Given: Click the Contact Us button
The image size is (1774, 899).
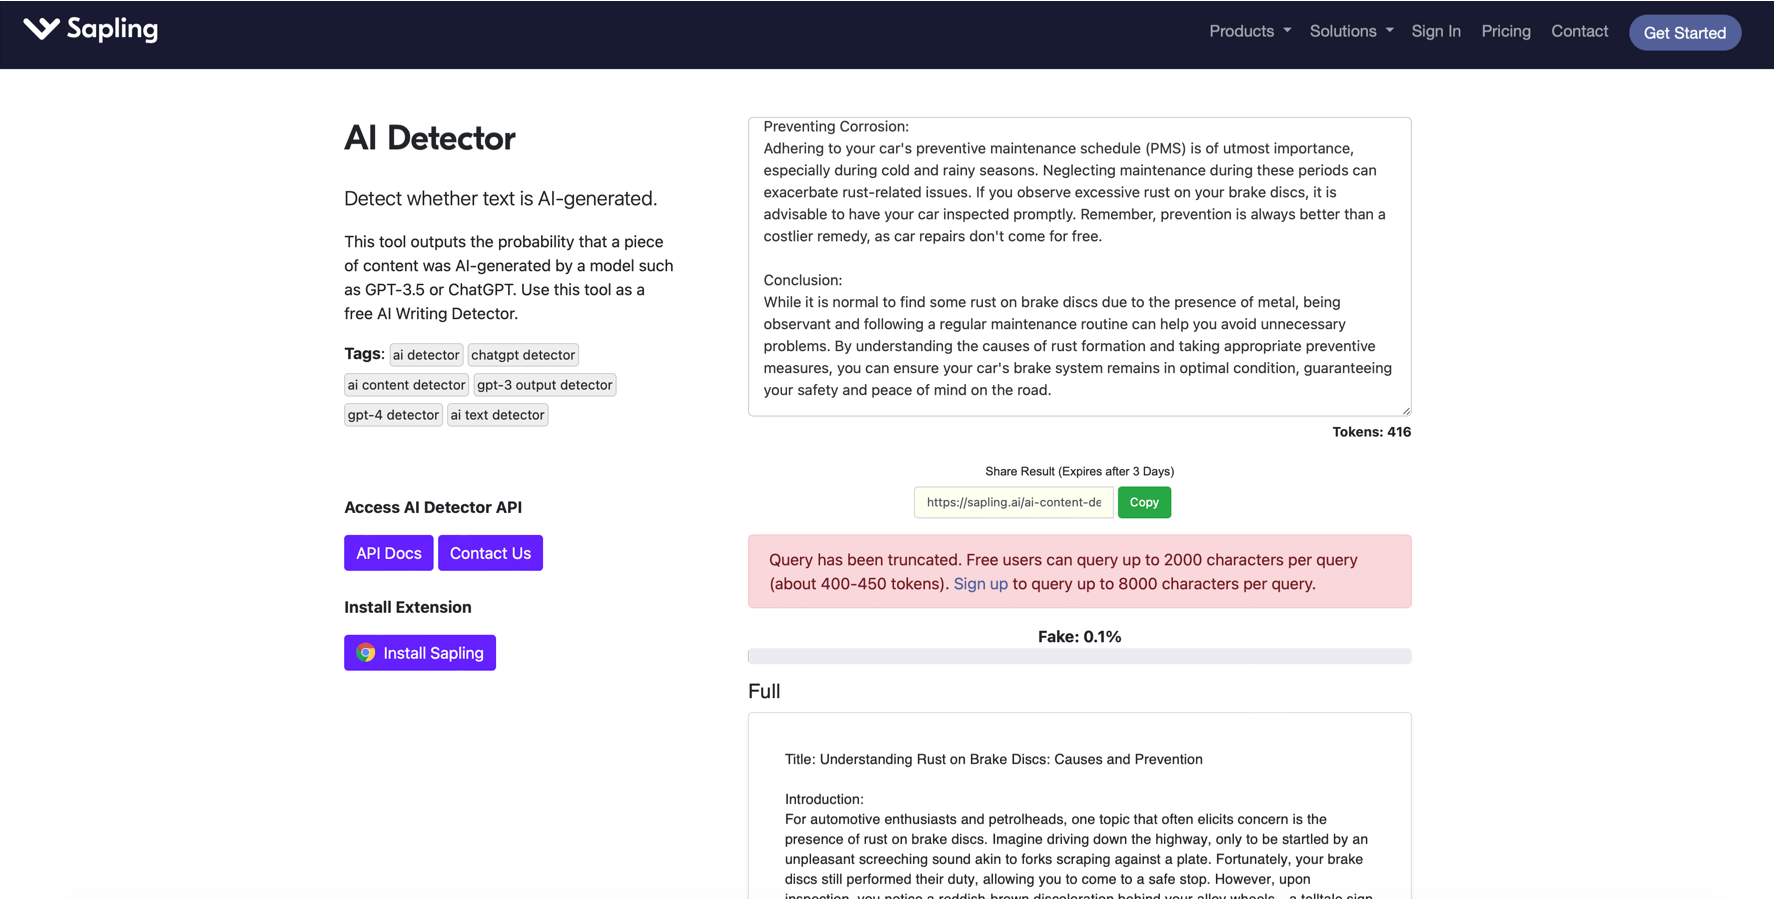Looking at the screenshot, I should 490,553.
